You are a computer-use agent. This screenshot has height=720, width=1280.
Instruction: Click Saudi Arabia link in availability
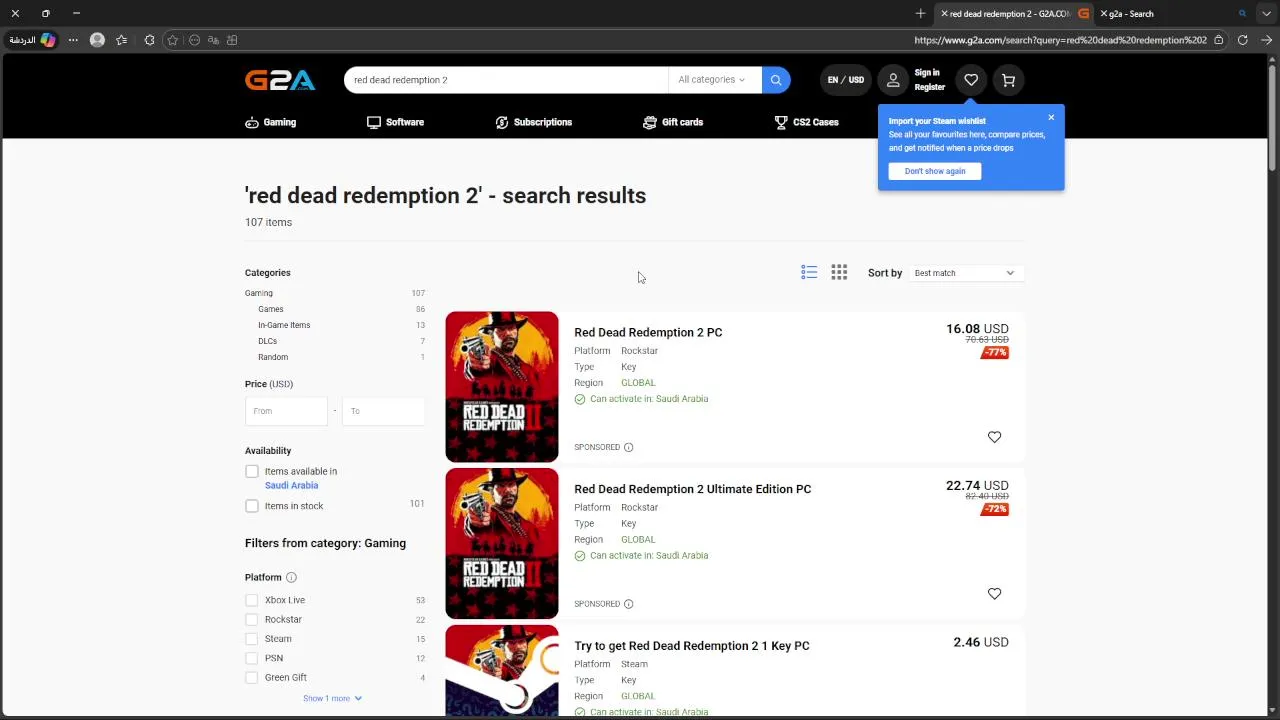(x=291, y=486)
